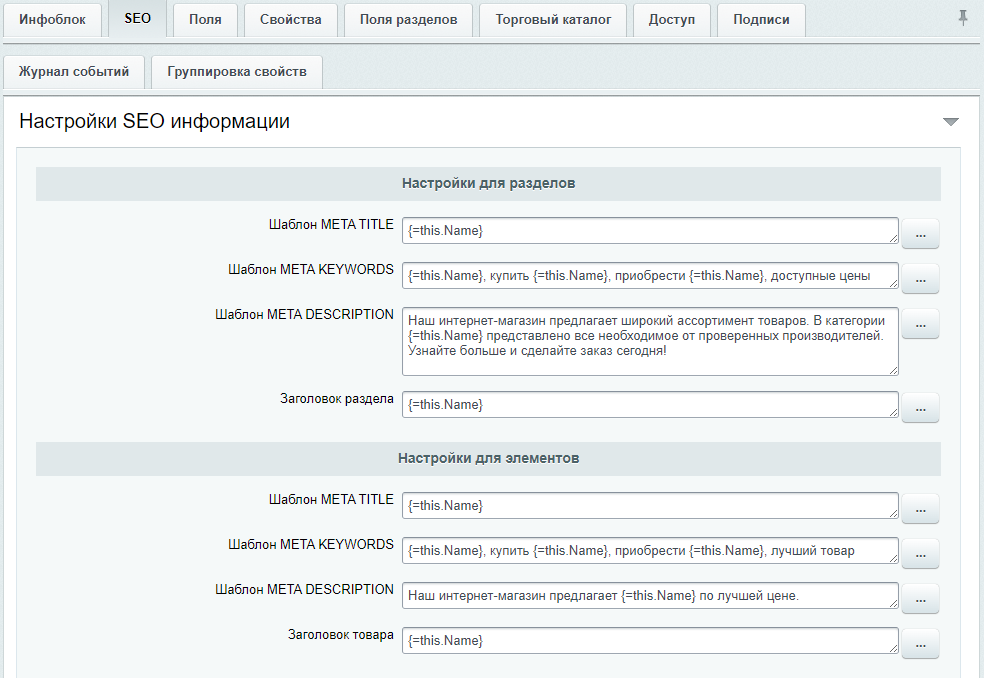Screen dimensions: 984x678
Task: Select the SEO tab
Action: point(137,18)
